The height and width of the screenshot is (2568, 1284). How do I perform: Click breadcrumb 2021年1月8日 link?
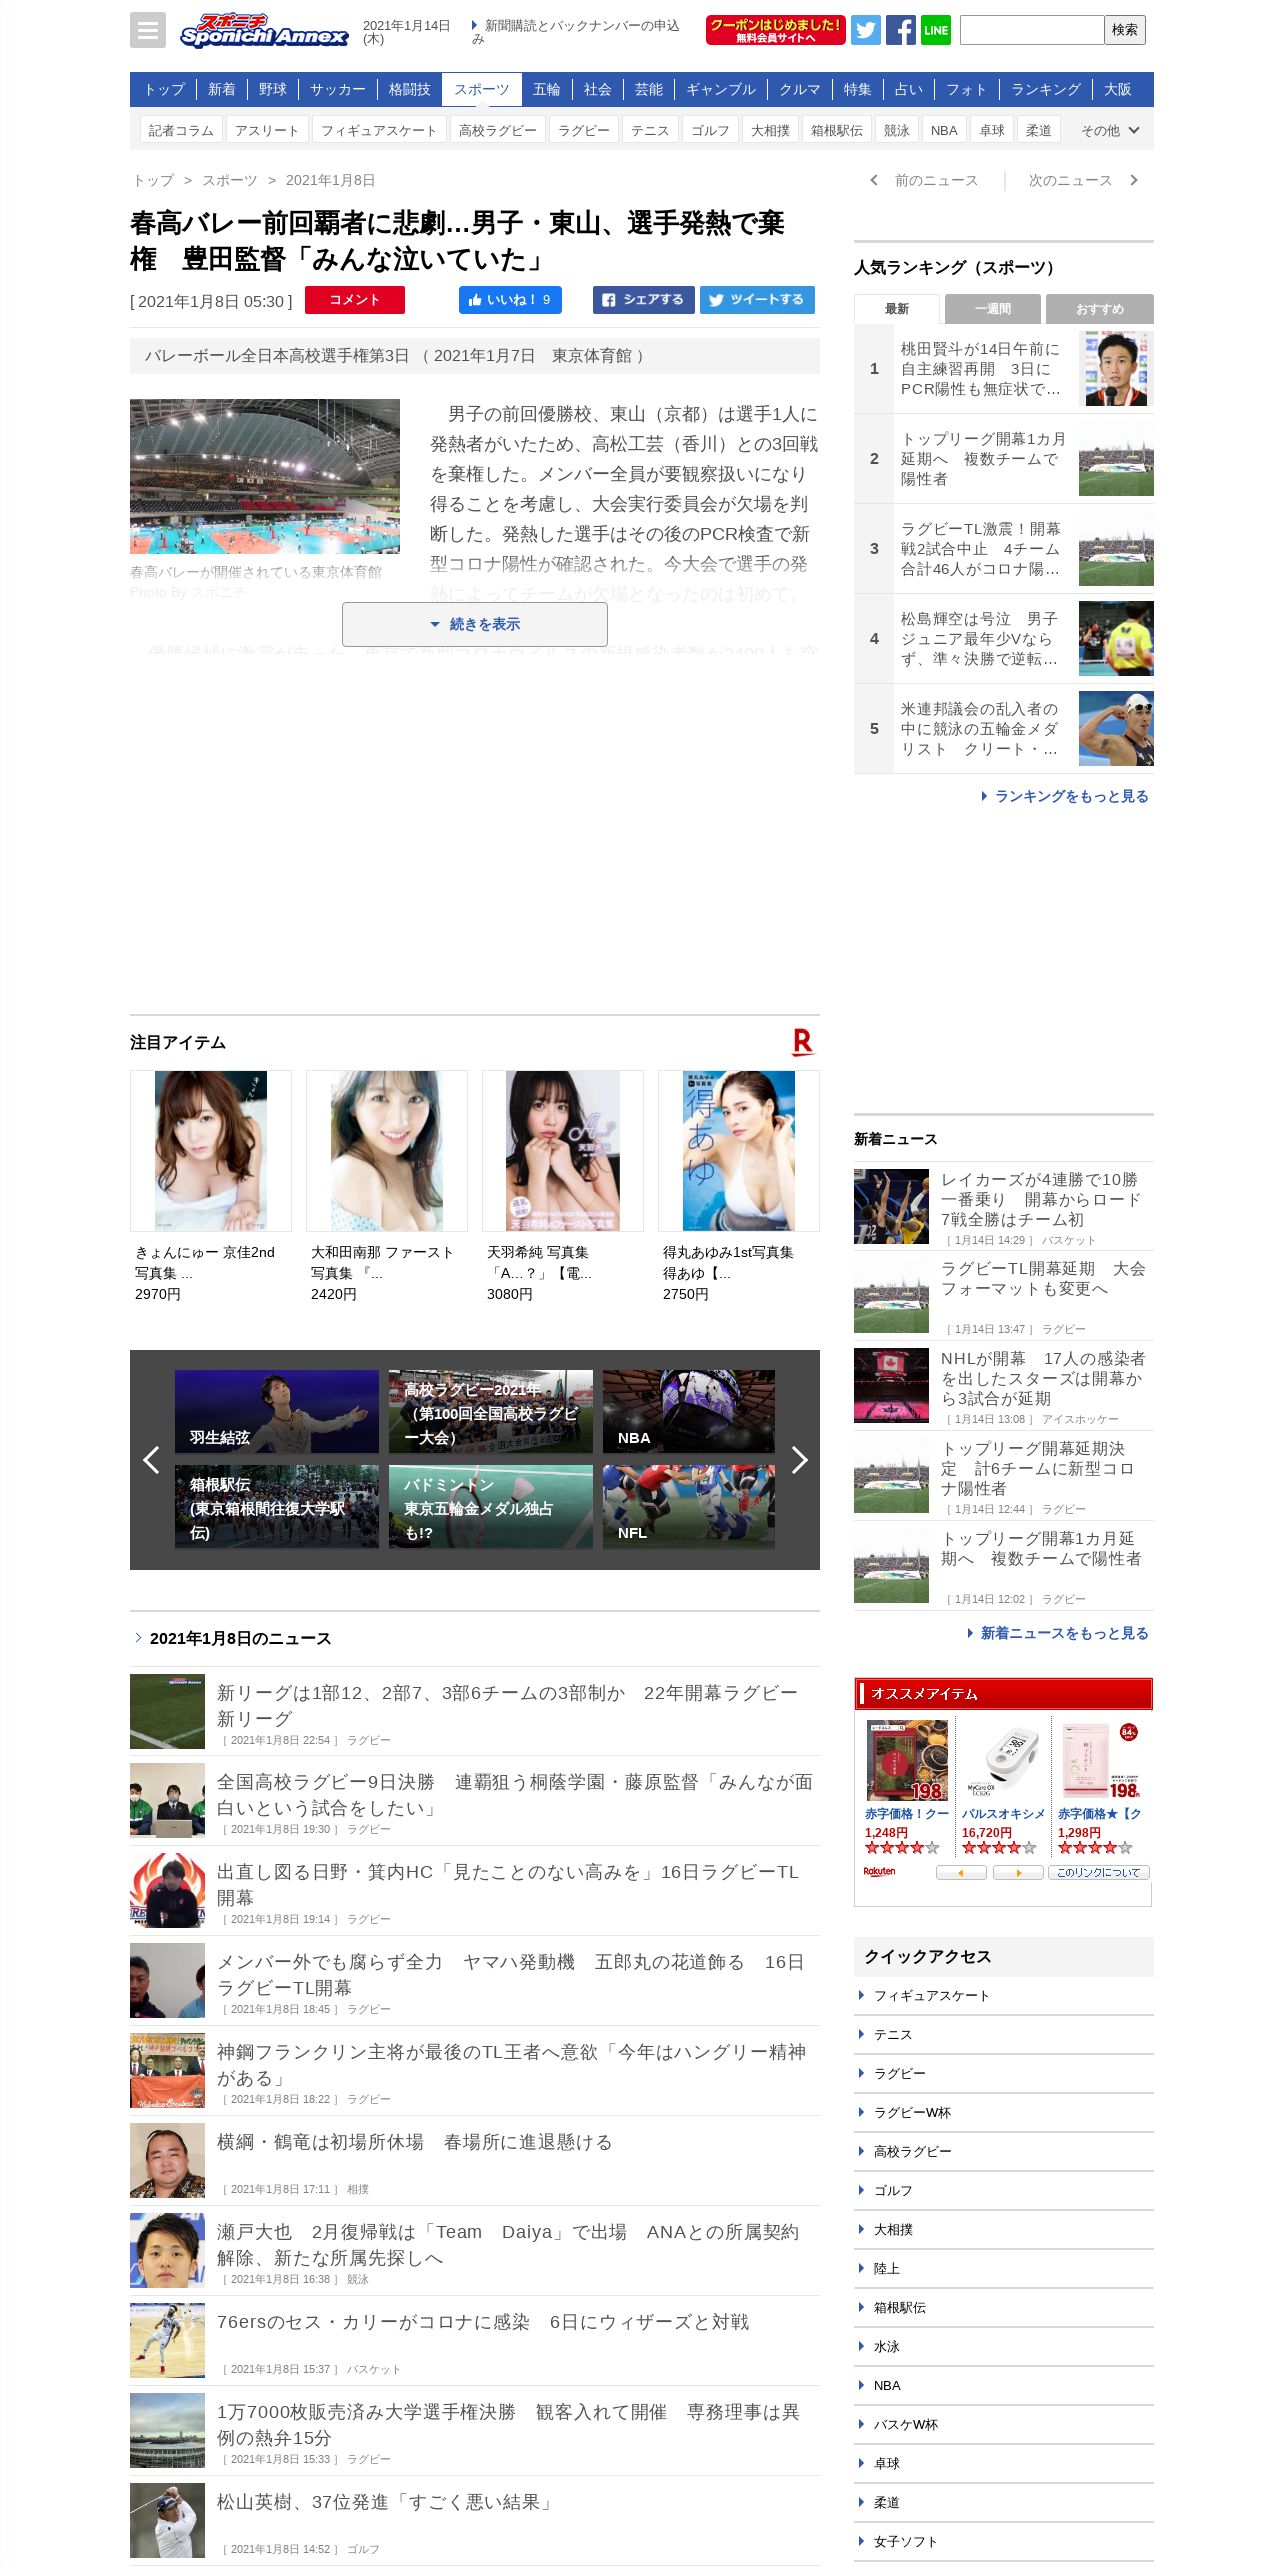[x=331, y=180]
